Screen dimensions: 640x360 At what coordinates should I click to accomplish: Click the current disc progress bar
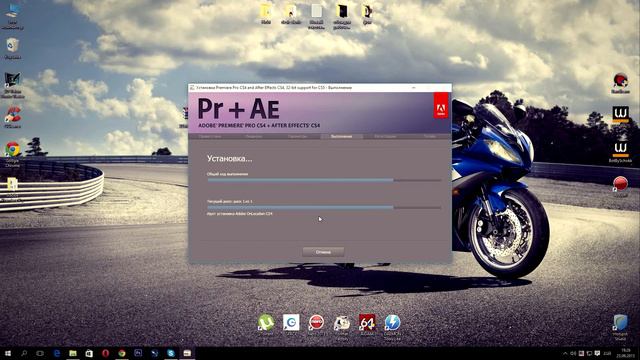point(324,207)
